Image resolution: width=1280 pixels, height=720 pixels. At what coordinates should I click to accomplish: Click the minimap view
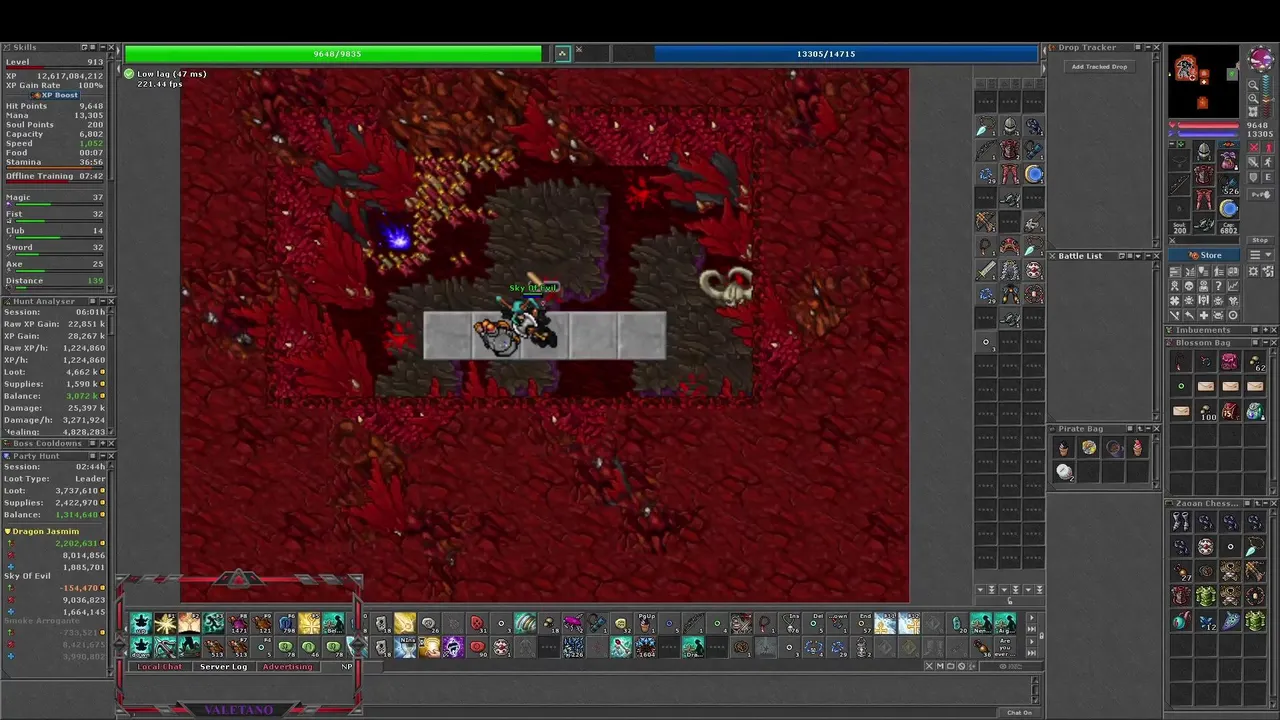point(1204,82)
